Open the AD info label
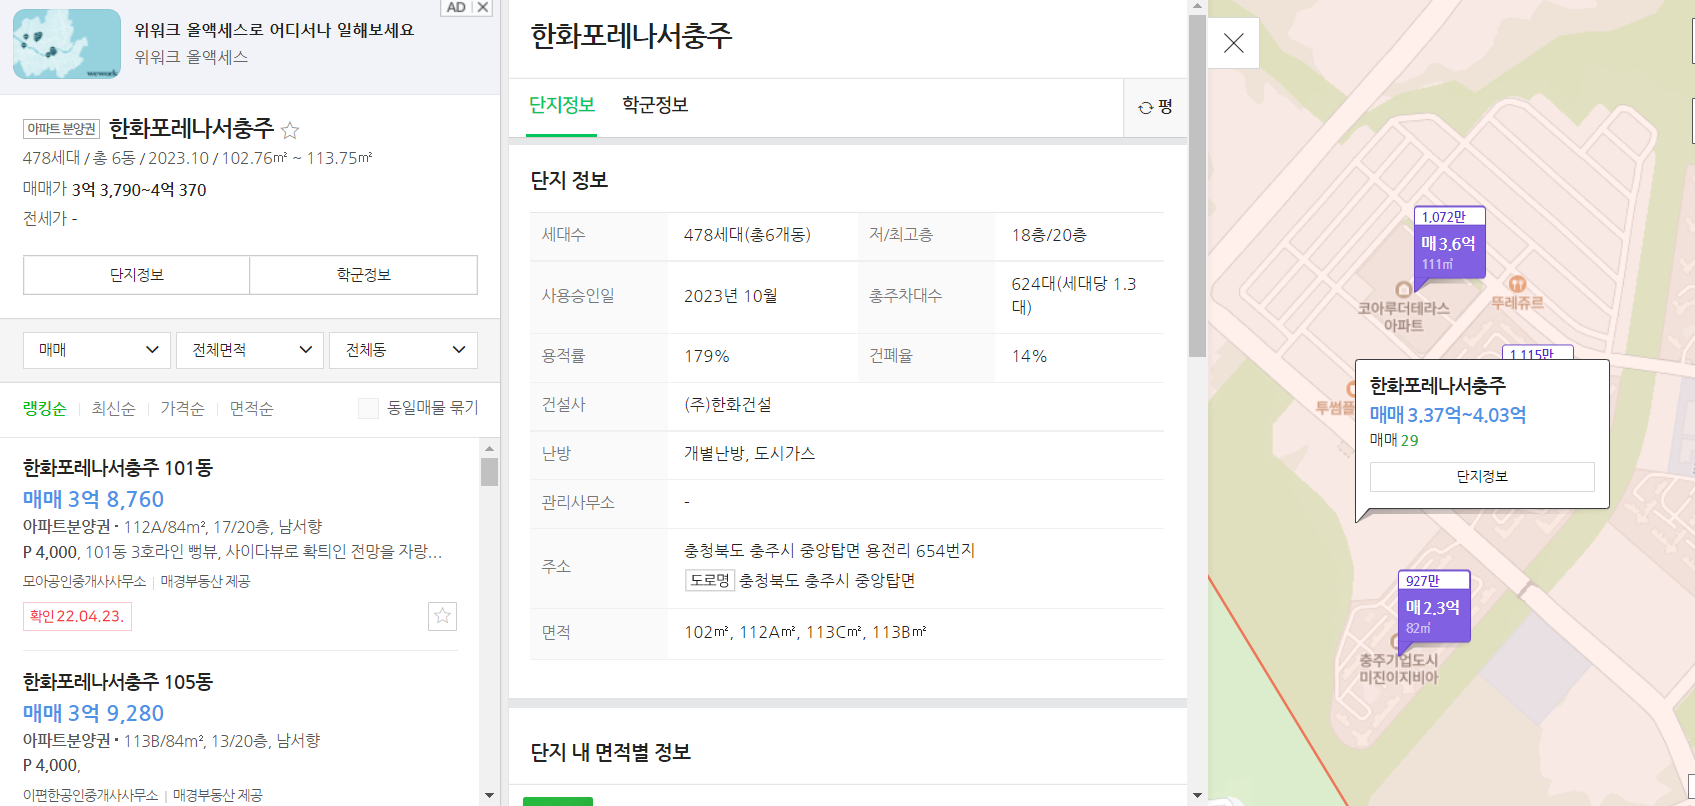Viewport: 1695px width, 806px height. coord(456,7)
